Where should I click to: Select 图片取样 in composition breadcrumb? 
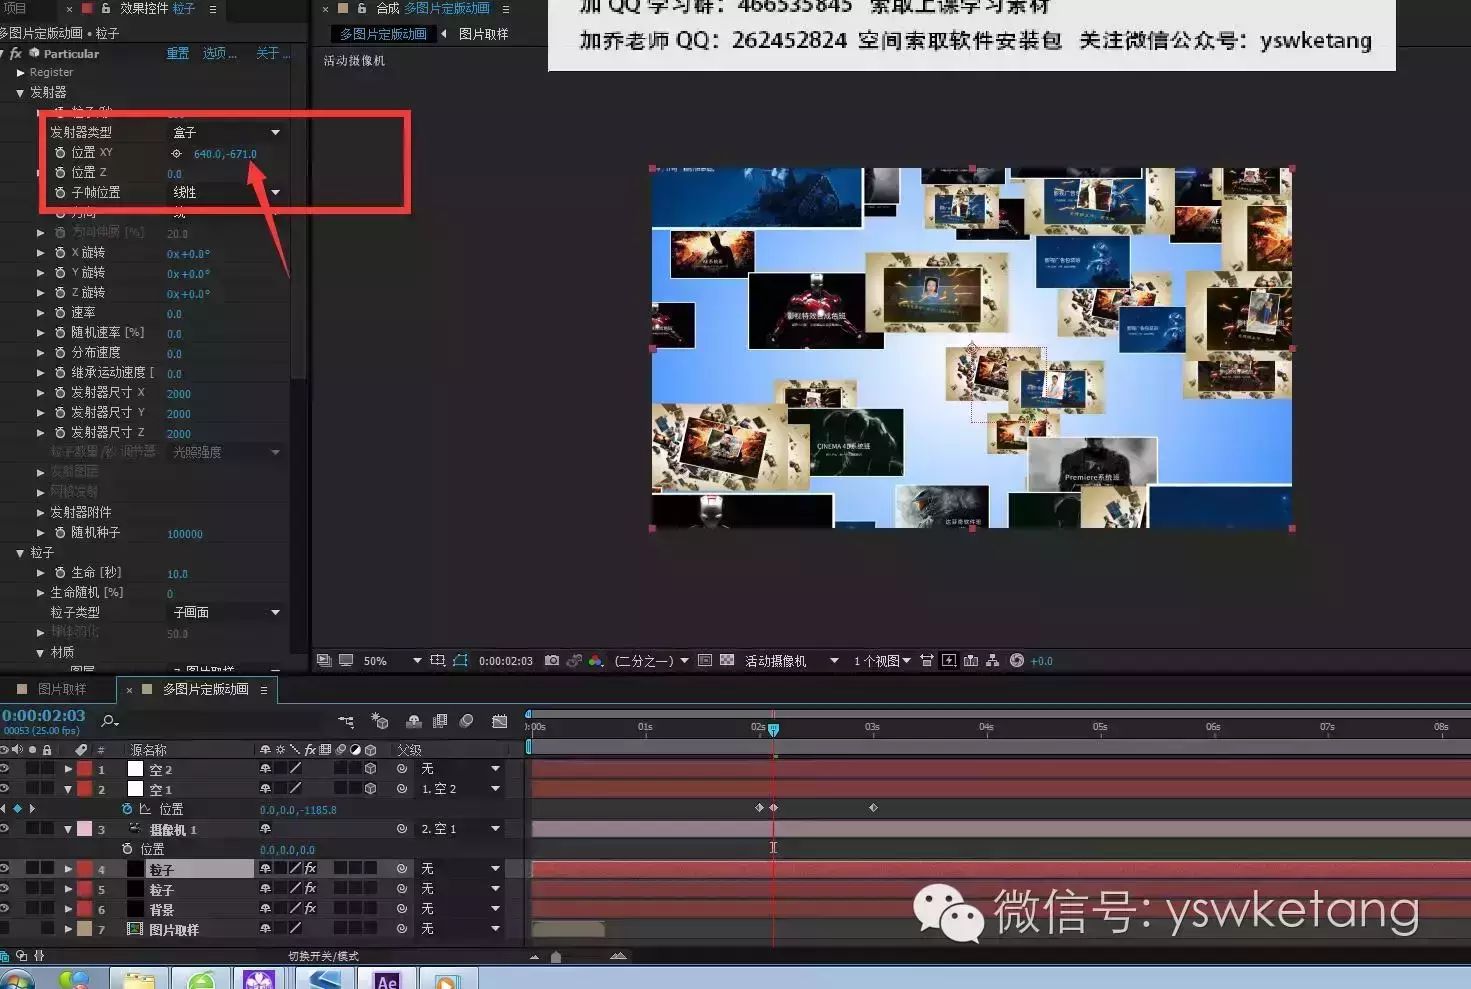(x=484, y=34)
